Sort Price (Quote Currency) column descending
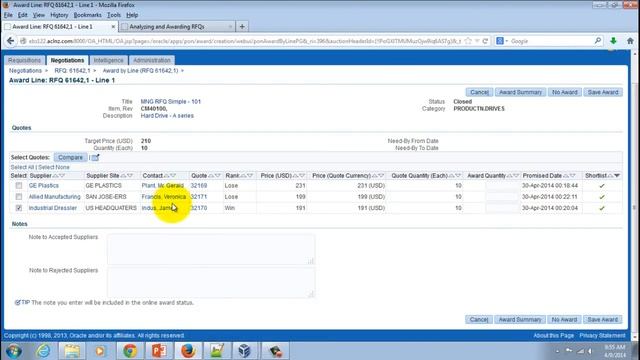 381,176
